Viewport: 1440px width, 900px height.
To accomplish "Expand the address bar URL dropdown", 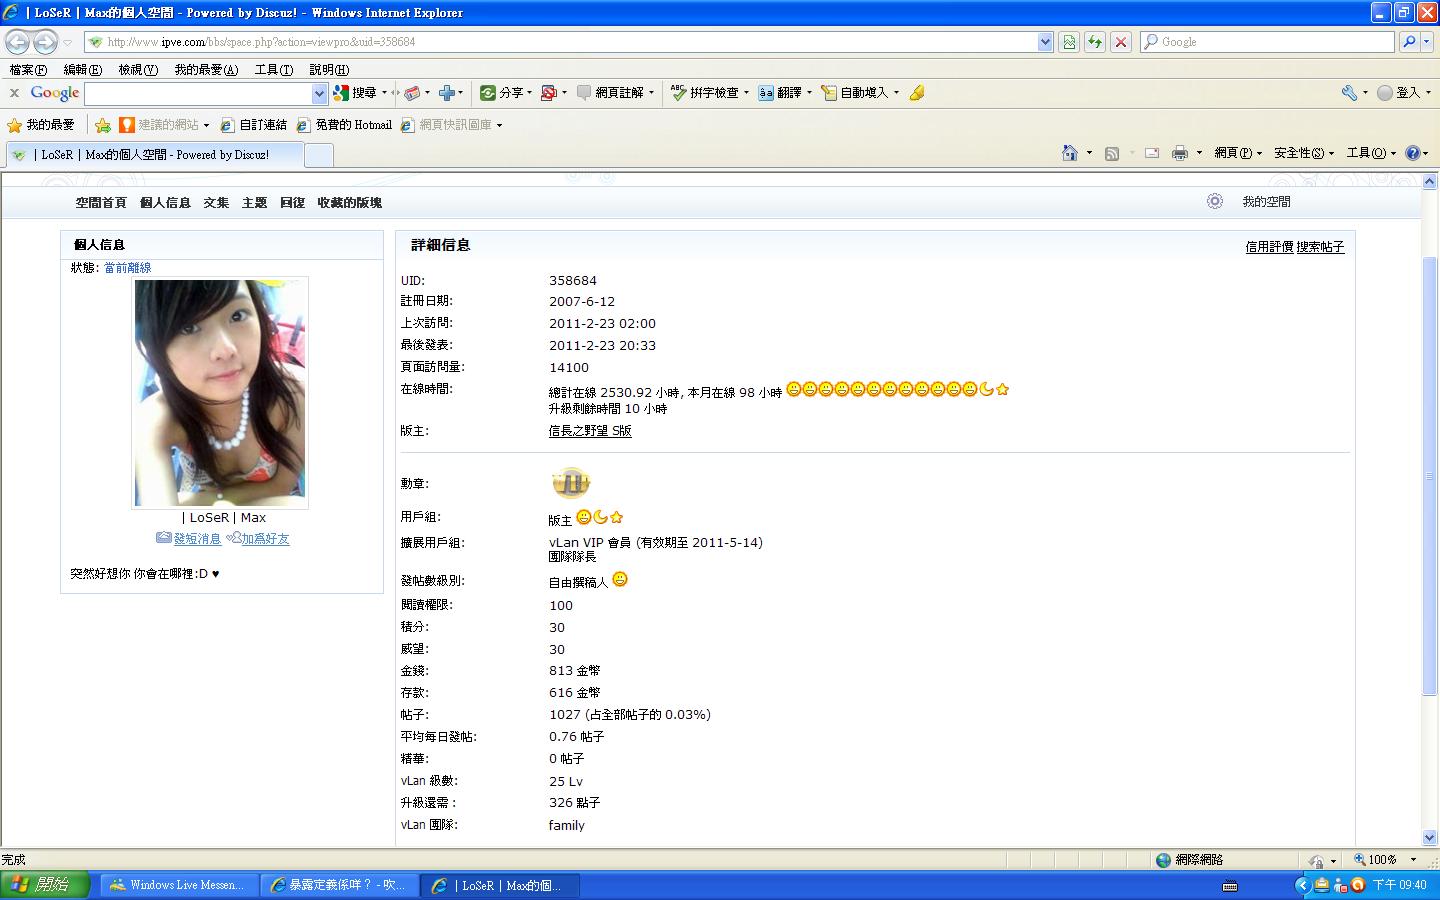I will click(x=1045, y=42).
